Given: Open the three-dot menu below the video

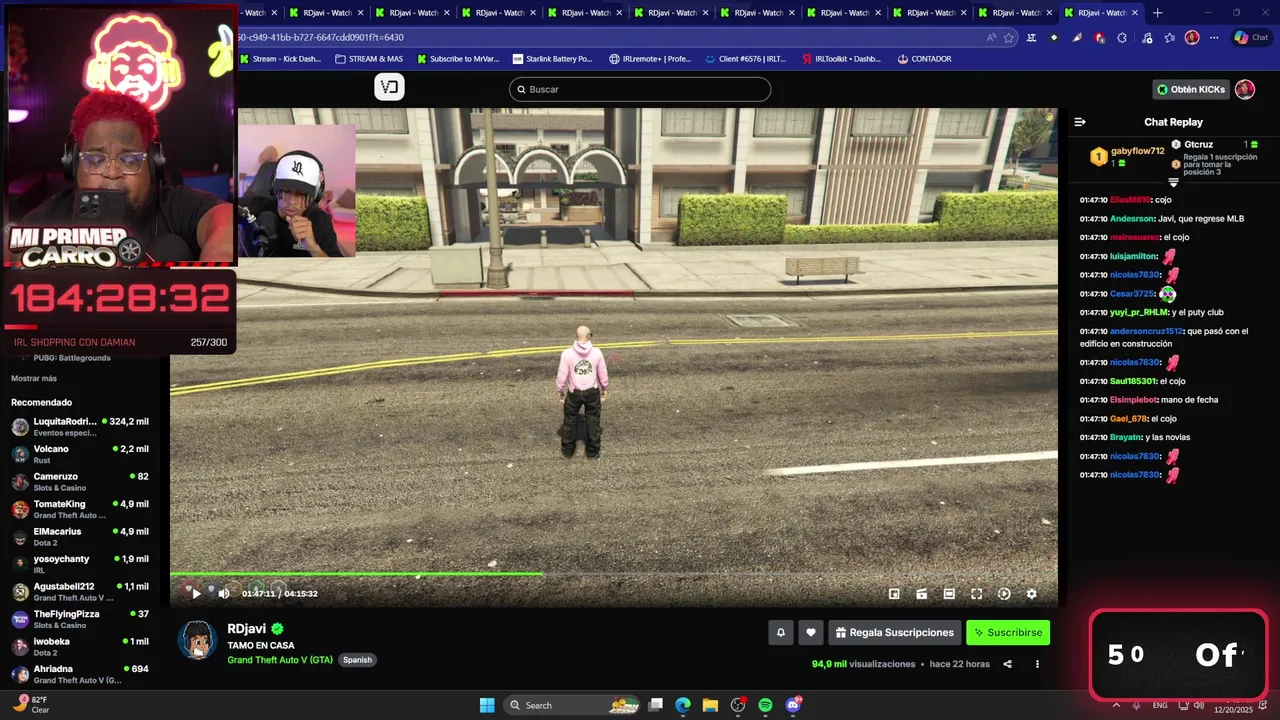Looking at the screenshot, I should click(1037, 664).
